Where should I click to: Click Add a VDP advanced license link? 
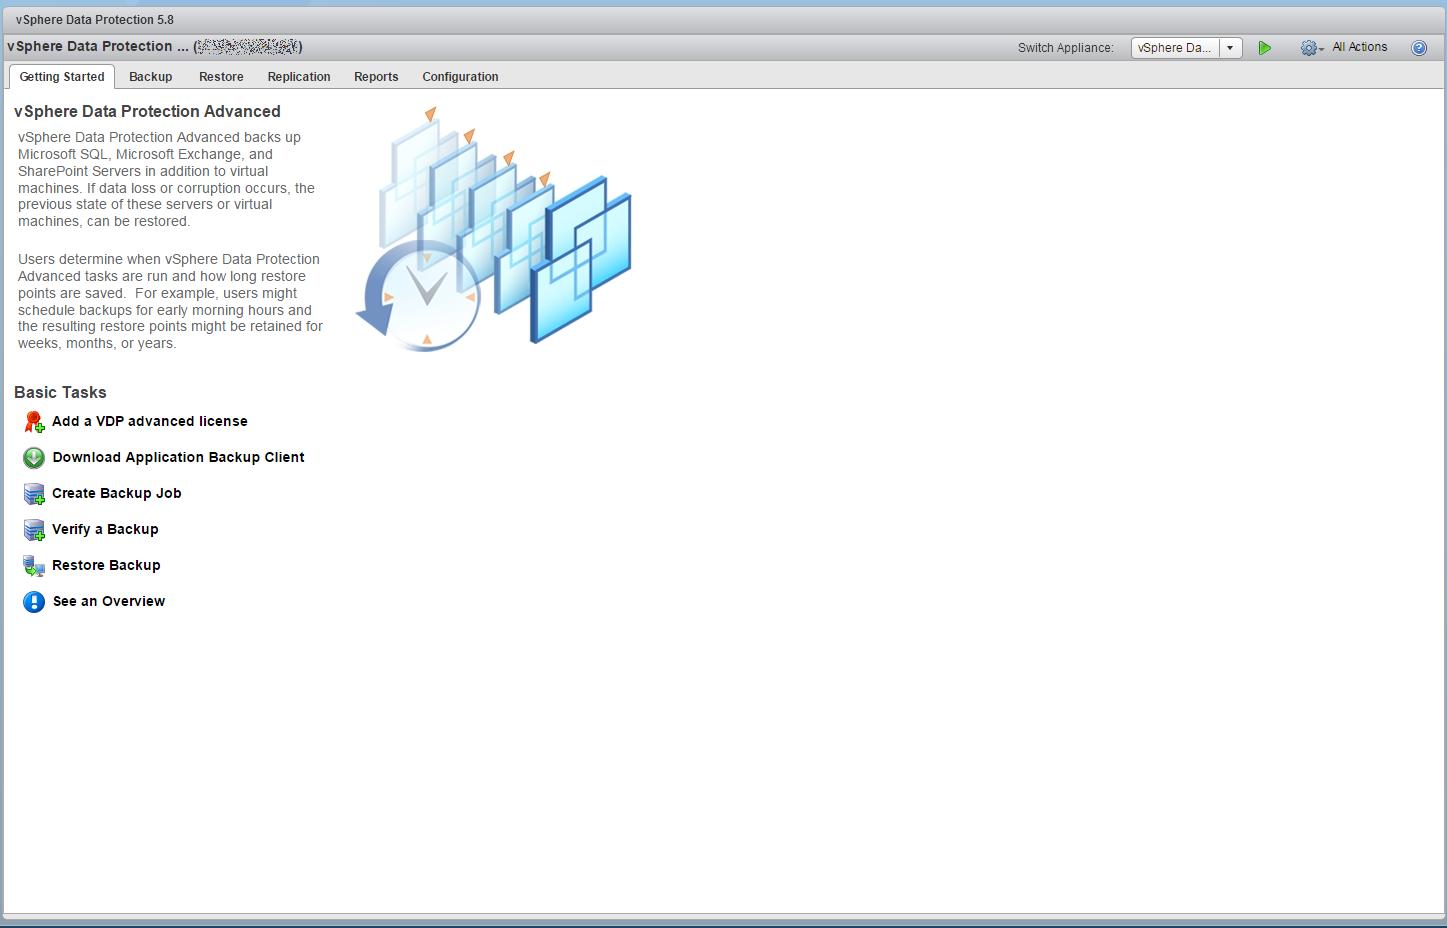pos(150,422)
